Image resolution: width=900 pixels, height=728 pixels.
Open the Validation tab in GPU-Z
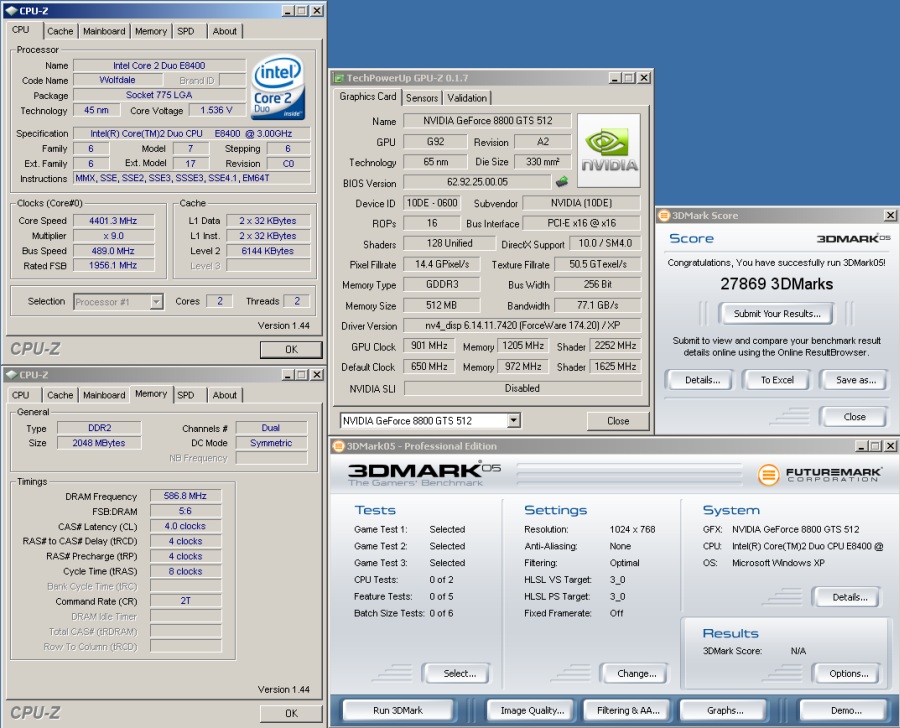point(467,98)
